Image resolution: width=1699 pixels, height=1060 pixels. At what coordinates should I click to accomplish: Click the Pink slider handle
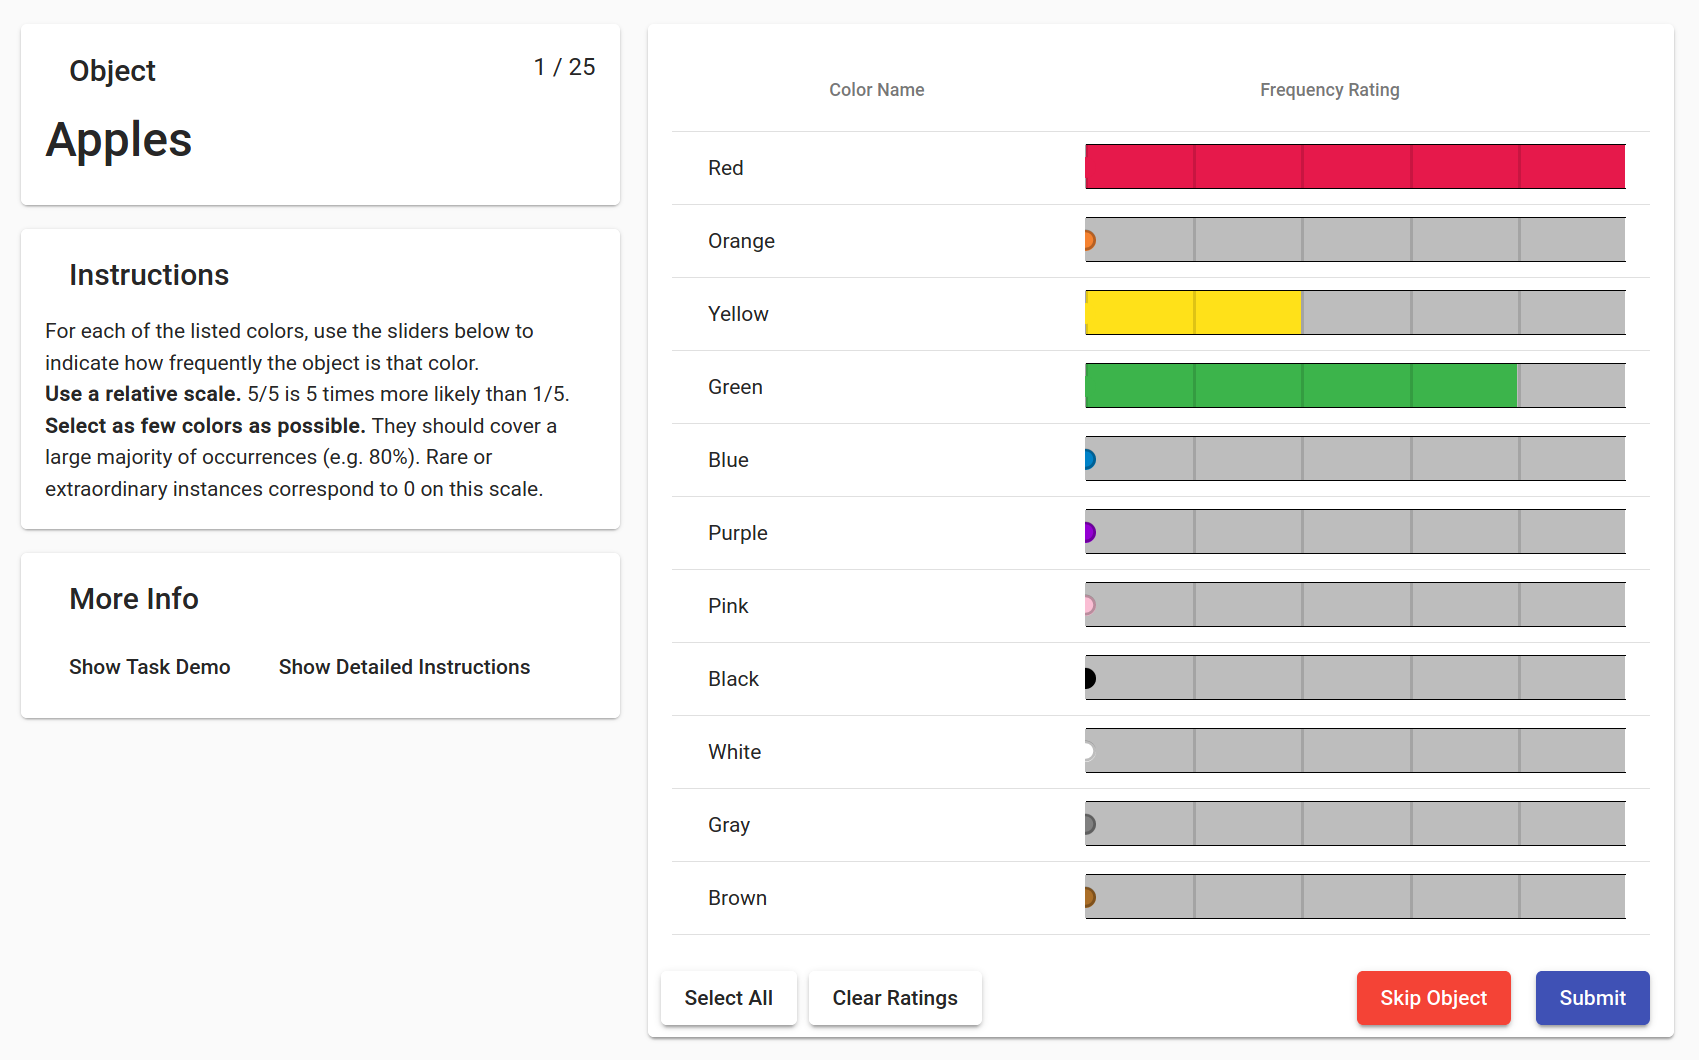coord(1088,605)
